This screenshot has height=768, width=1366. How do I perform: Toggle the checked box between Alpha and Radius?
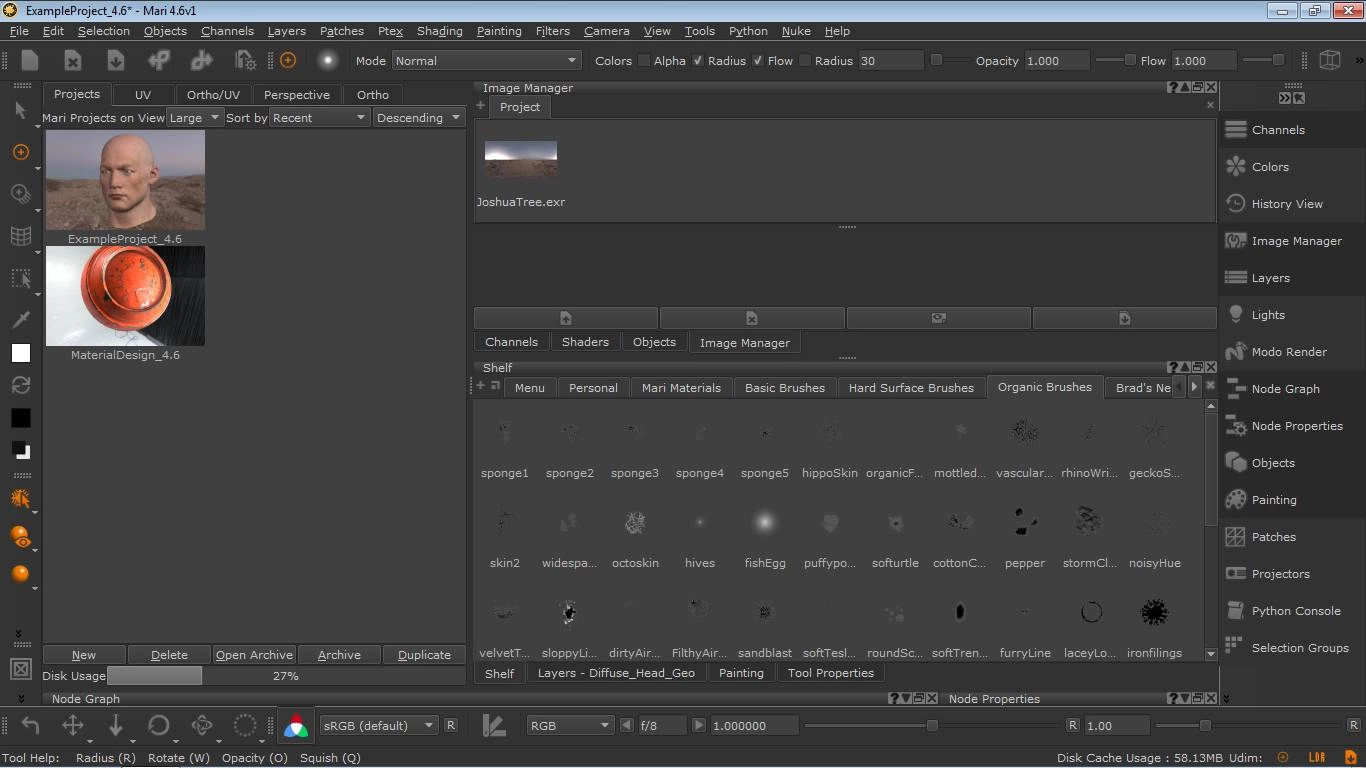click(x=698, y=61)
